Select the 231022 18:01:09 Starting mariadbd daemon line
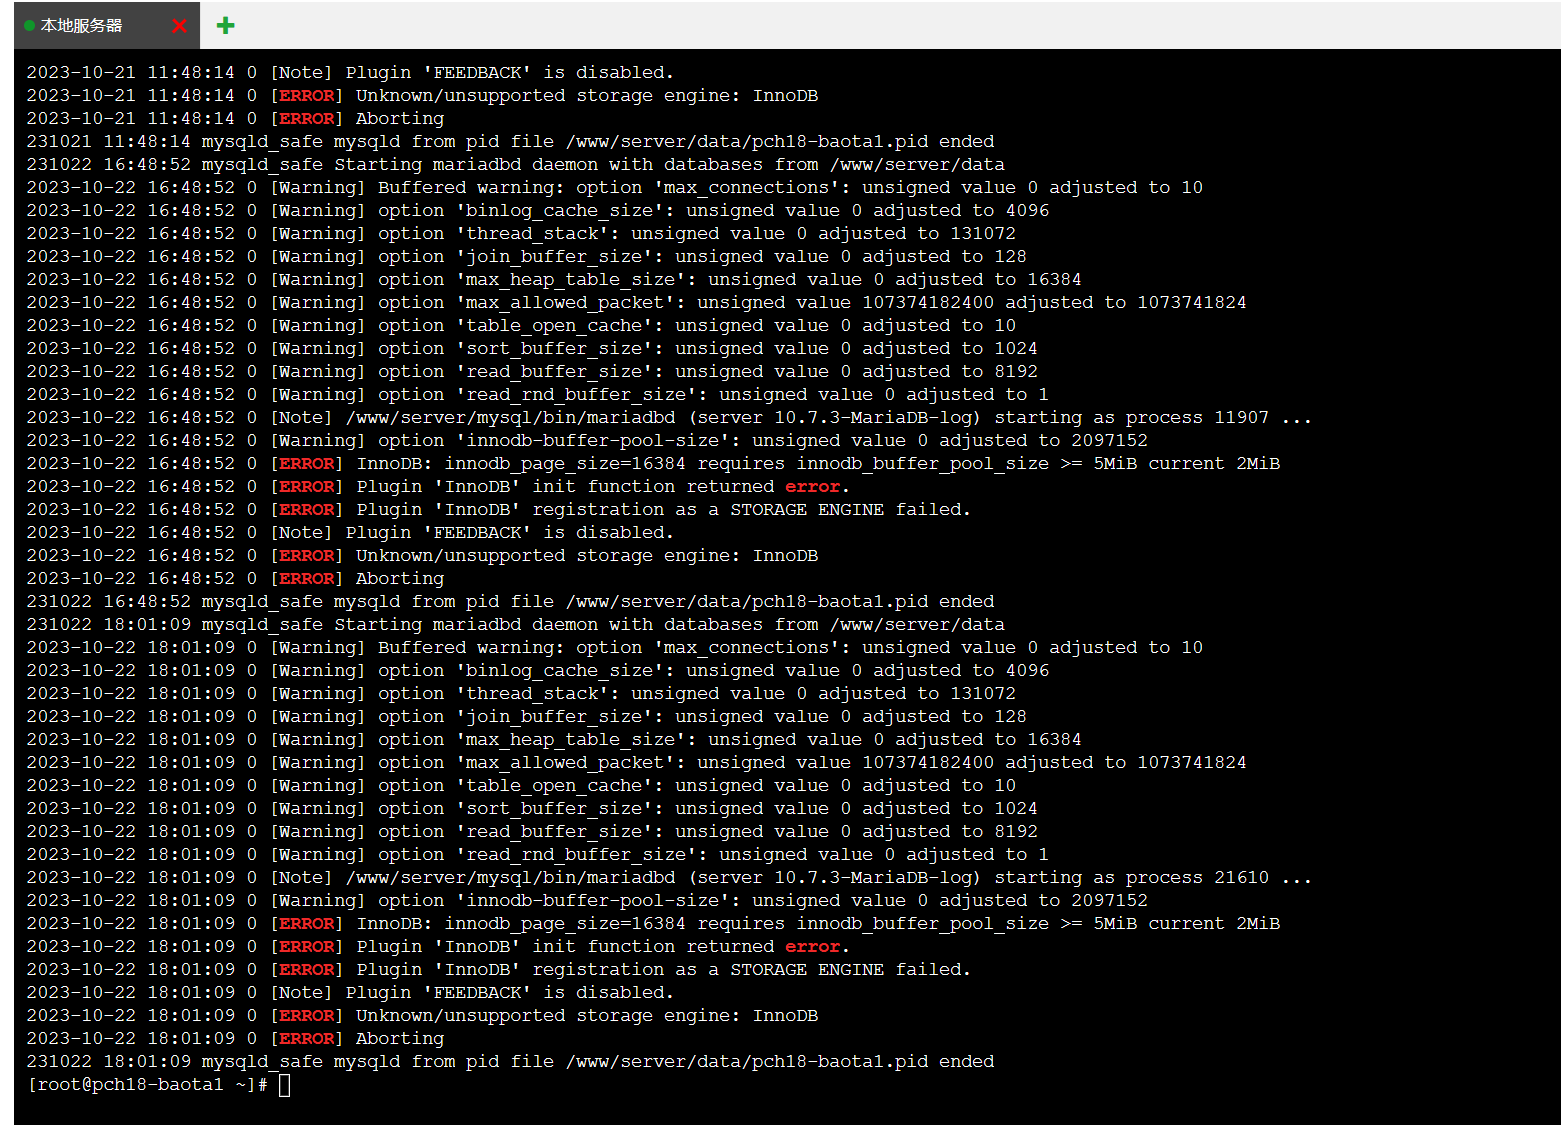The image size is (1561, 1135). click(515, 625)
